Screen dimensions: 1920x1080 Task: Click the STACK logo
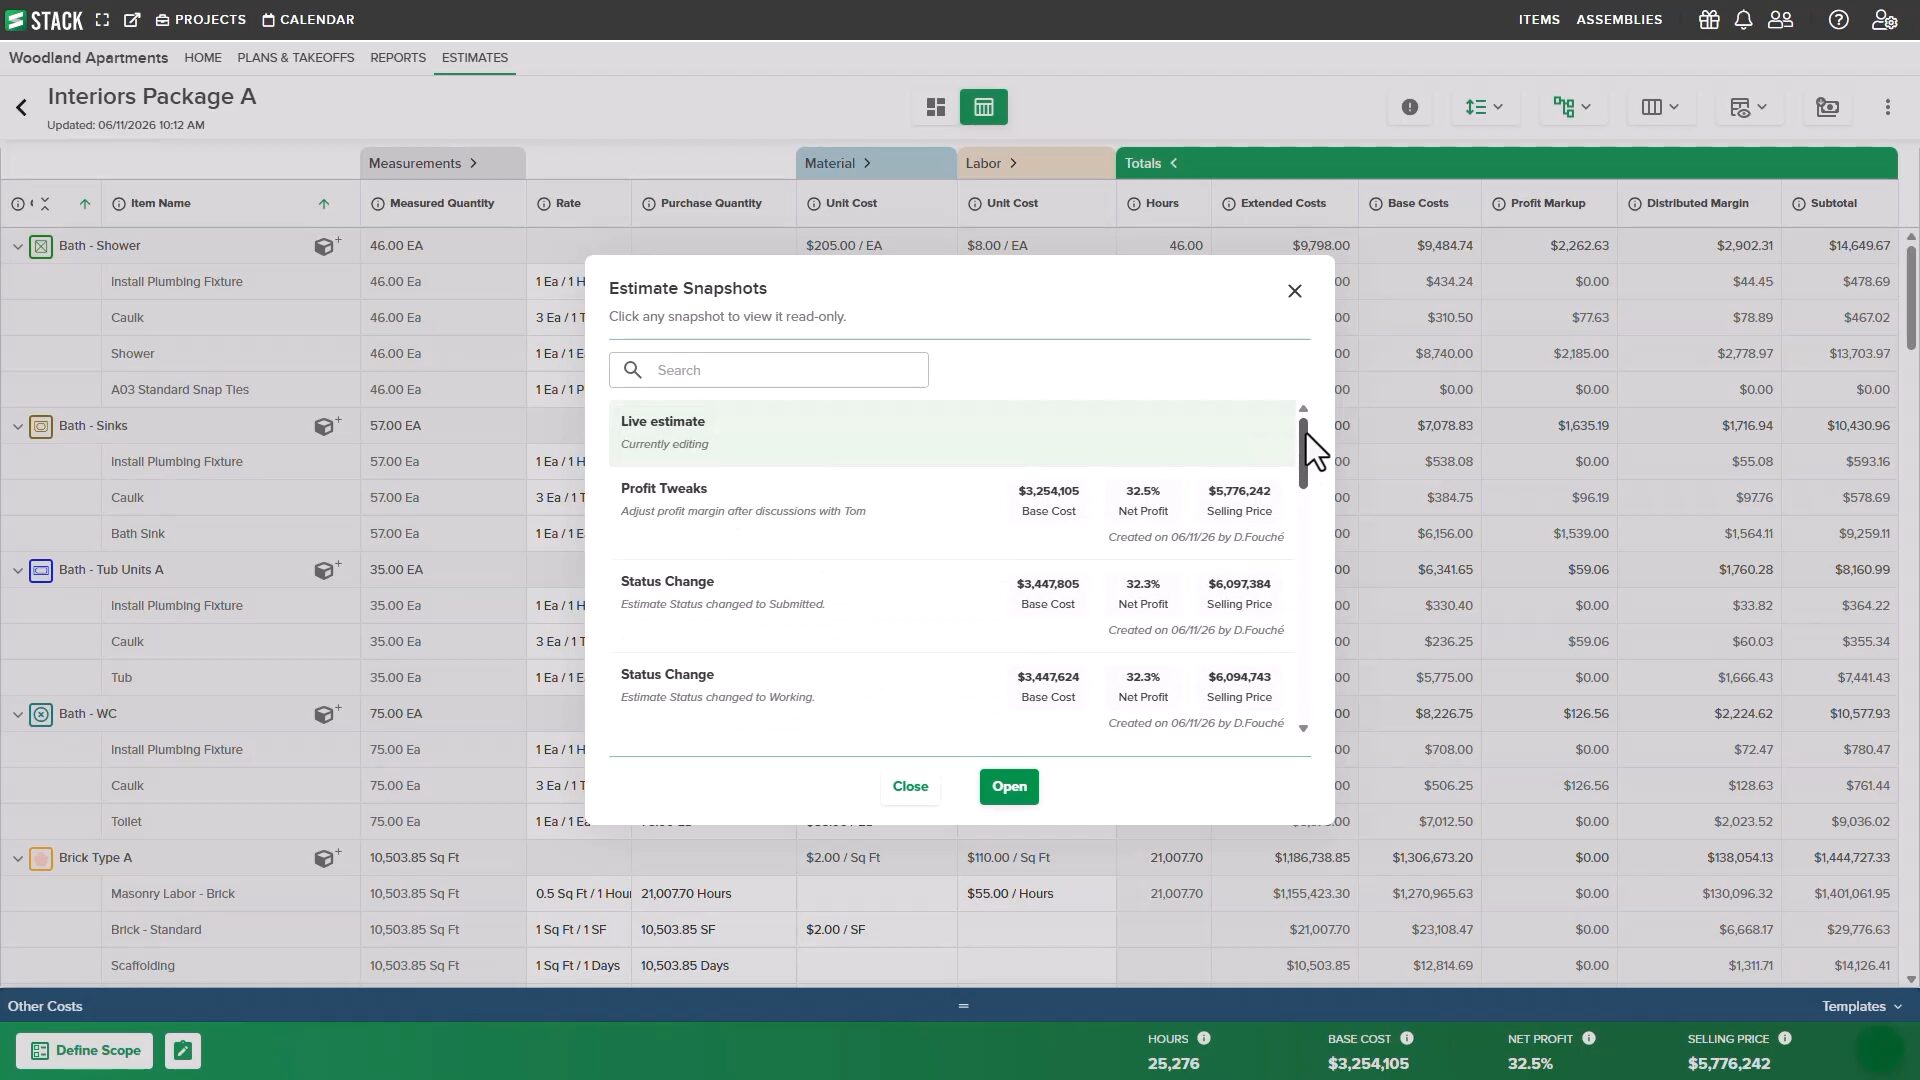click(44, 20)
